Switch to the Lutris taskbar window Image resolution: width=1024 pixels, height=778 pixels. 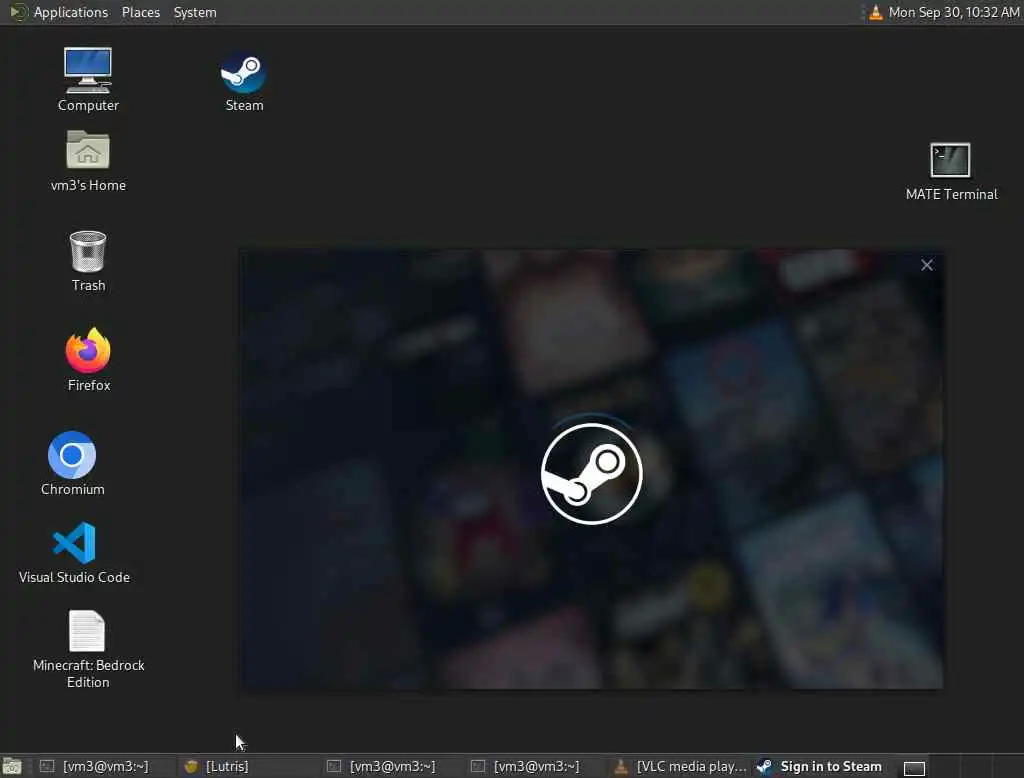[248, 766]
